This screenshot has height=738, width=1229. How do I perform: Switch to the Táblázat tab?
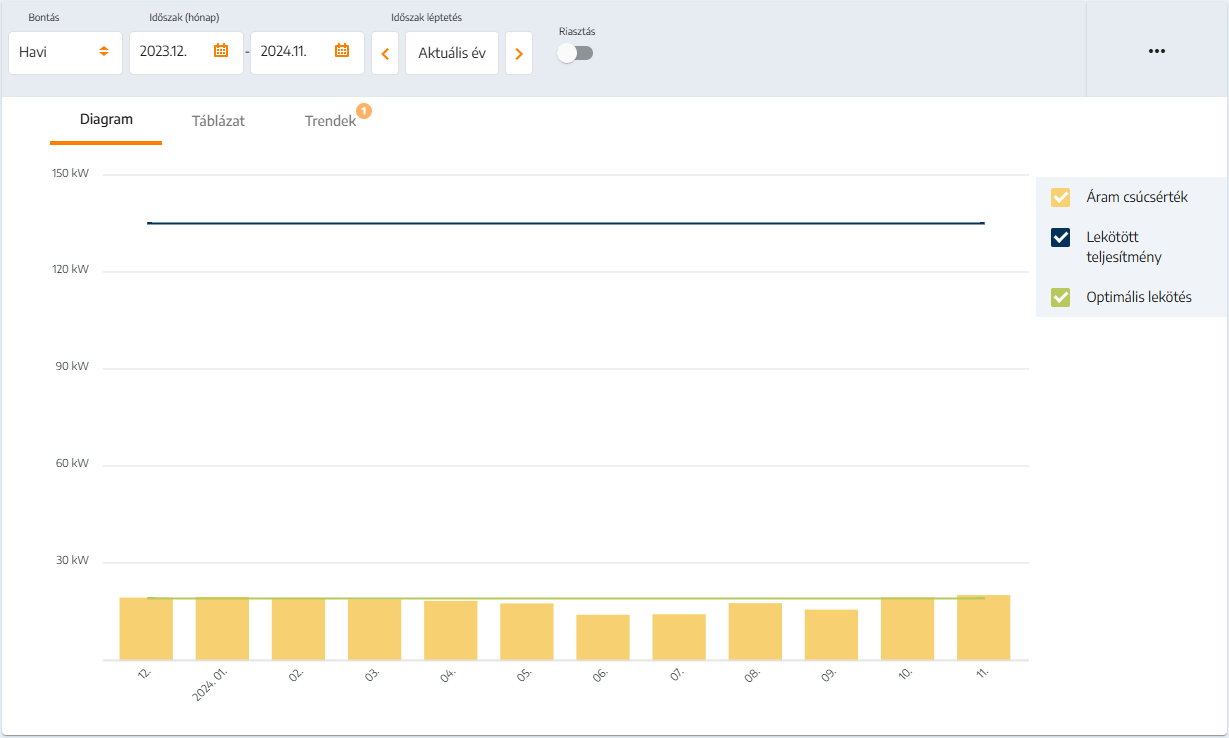tap(218, 121)
